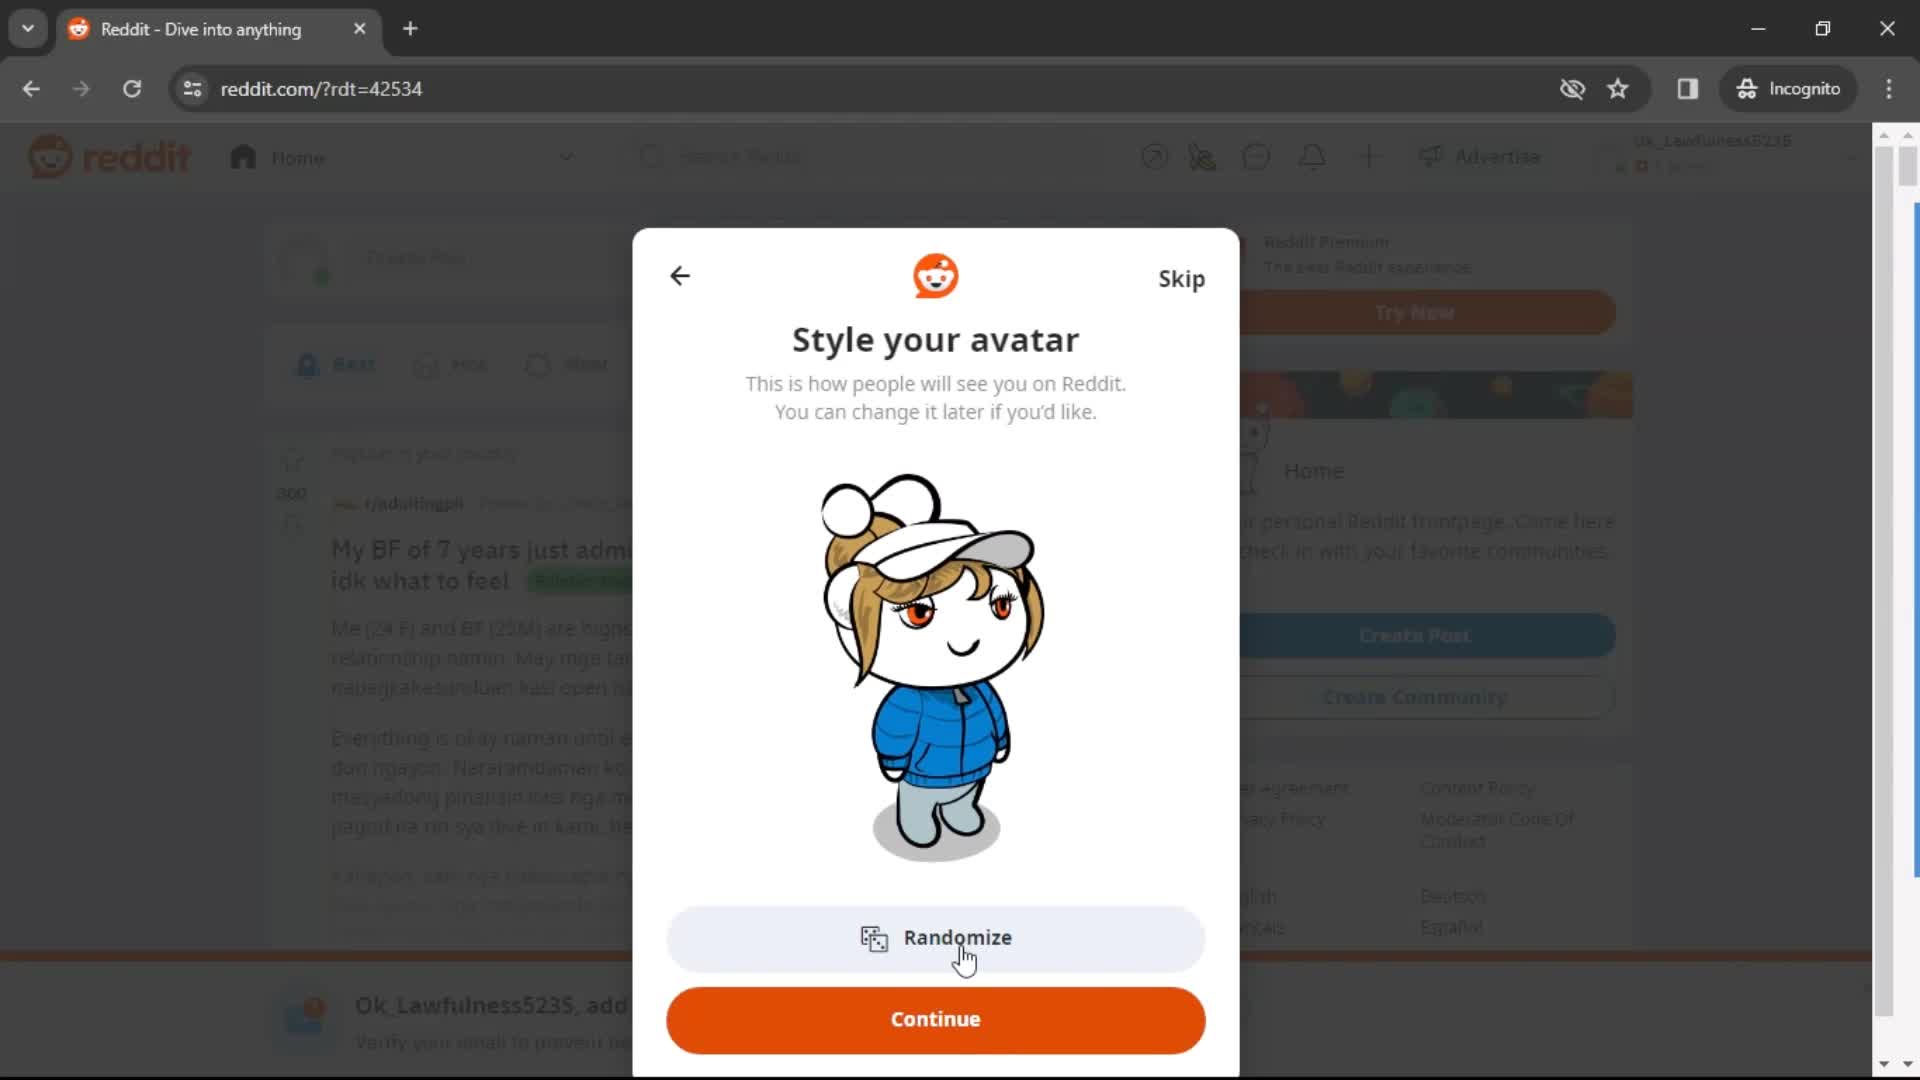Click the Randomize button for new avatar
The height and width of the screenshot is (1080, 1920).
[938, 938]
